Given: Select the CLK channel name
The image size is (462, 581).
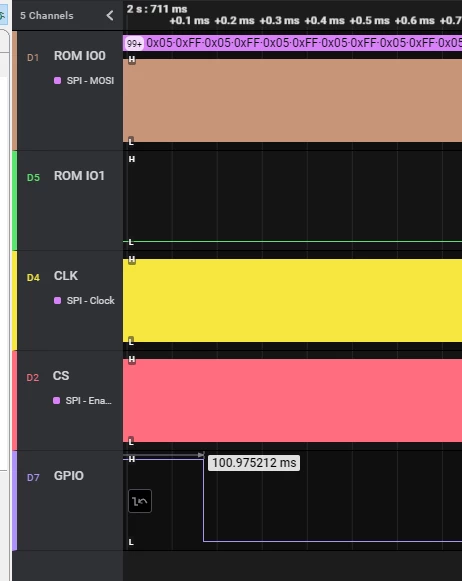Looking at the screenshot, I should (x=66, y=276).
